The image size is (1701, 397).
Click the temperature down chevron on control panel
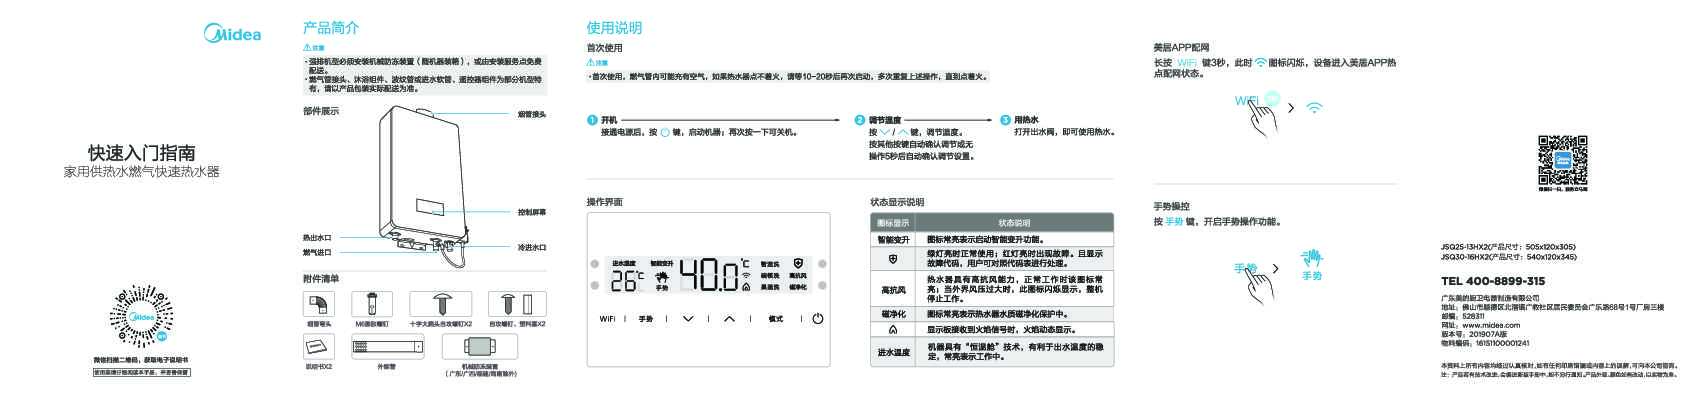coord(688,319)
